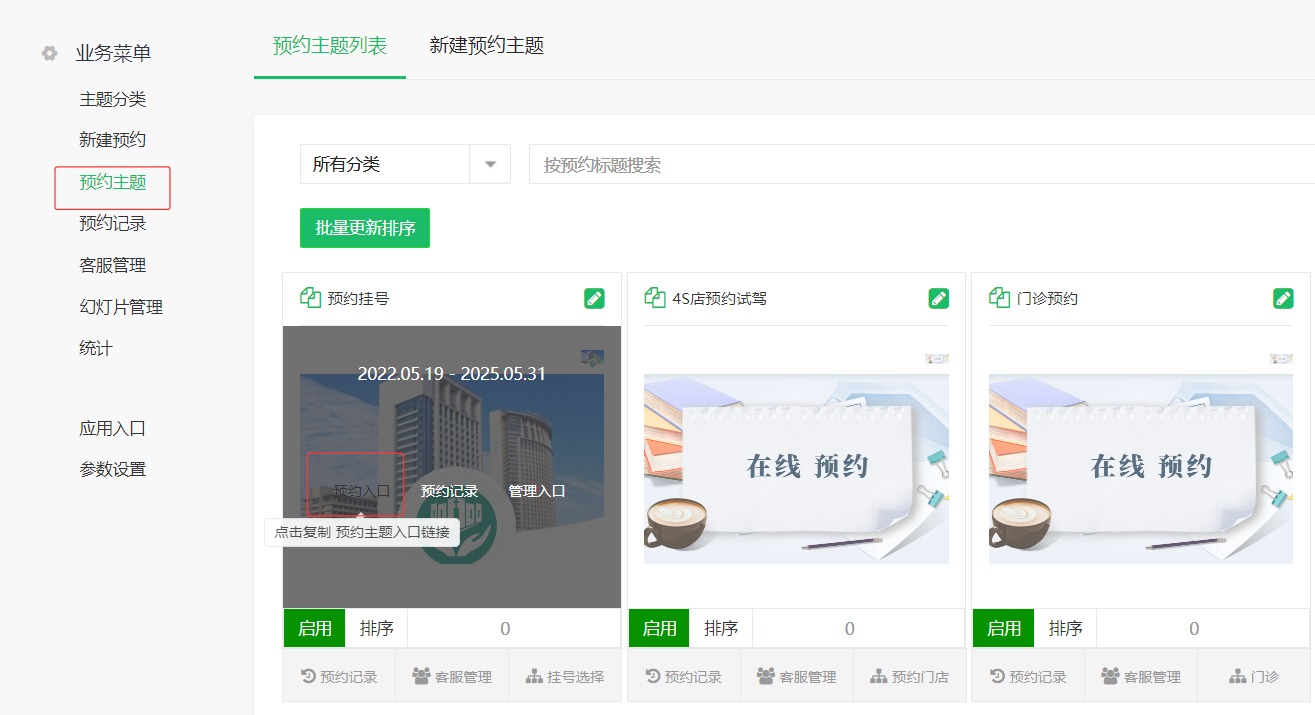
Task: Click the 4S店预约试驾 cover image
Action: point(796,469)
